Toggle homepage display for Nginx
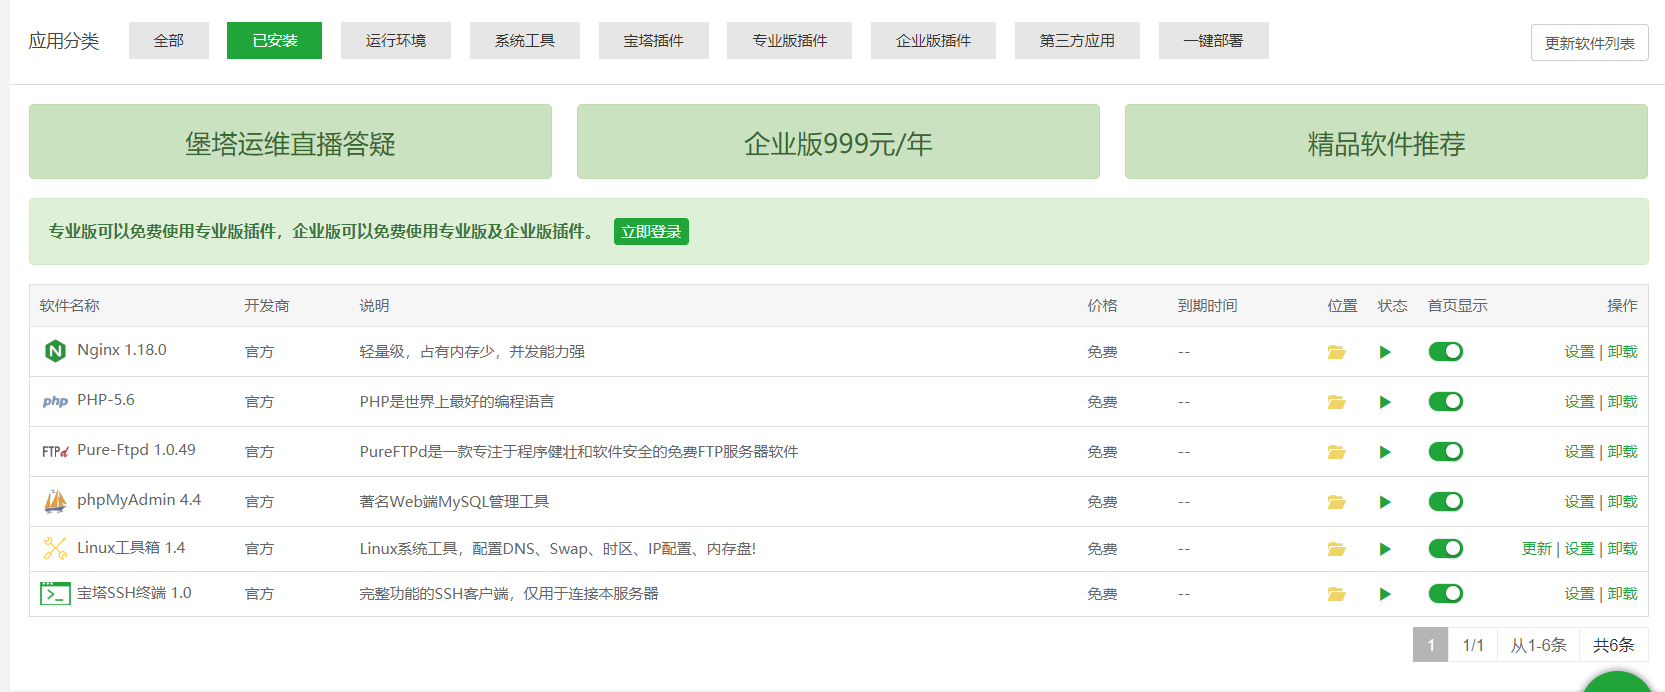The image size is (1665, 692). [1446, 351]
